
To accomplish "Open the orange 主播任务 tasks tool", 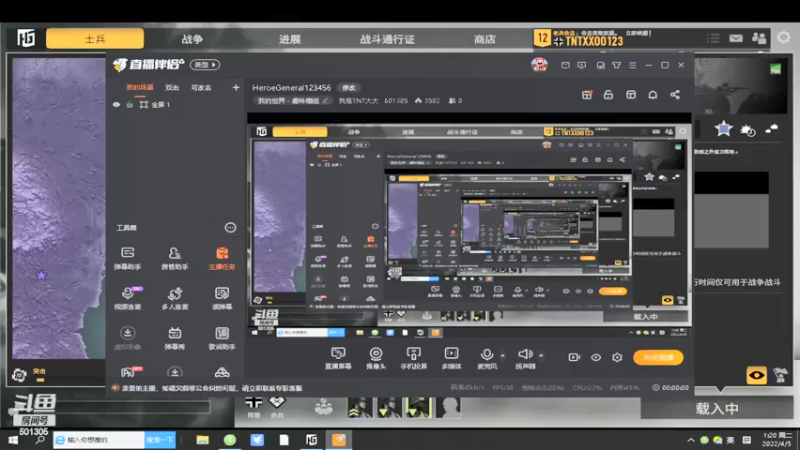I will [222, 258].
